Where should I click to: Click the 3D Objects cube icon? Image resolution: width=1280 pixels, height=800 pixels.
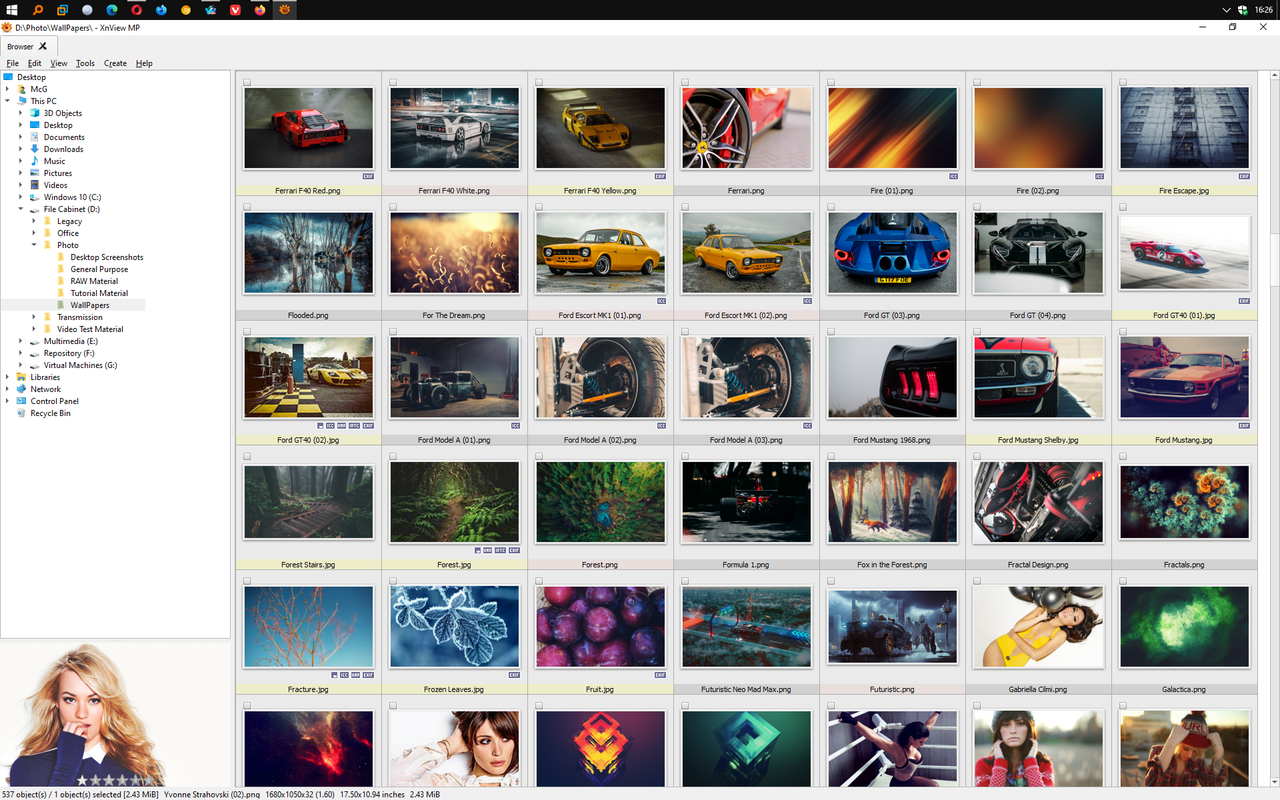(35, 113)
